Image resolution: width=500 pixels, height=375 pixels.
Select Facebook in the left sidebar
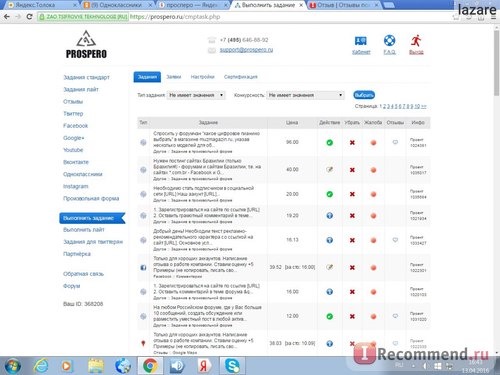(x=76, y=126)
